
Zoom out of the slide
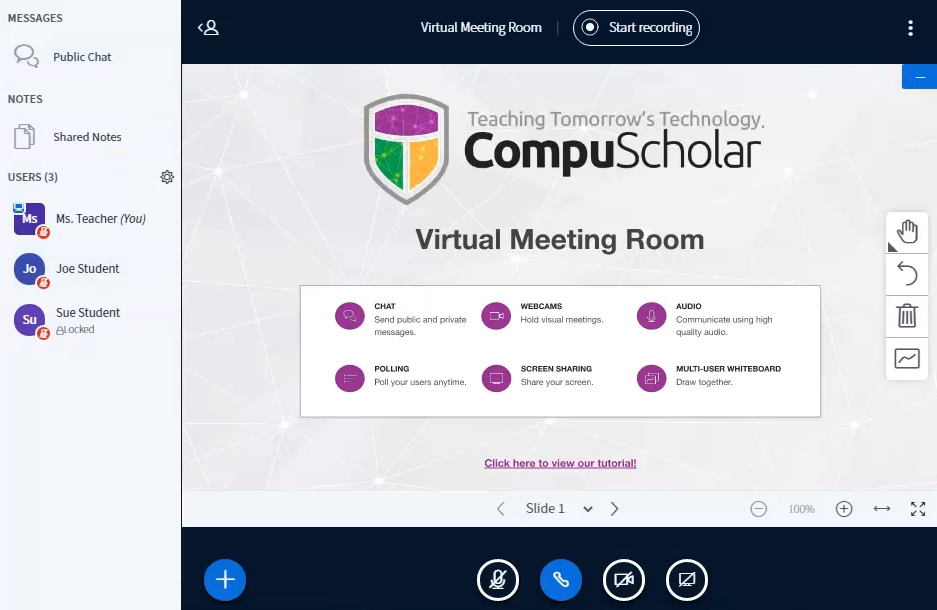pos(758,508)
